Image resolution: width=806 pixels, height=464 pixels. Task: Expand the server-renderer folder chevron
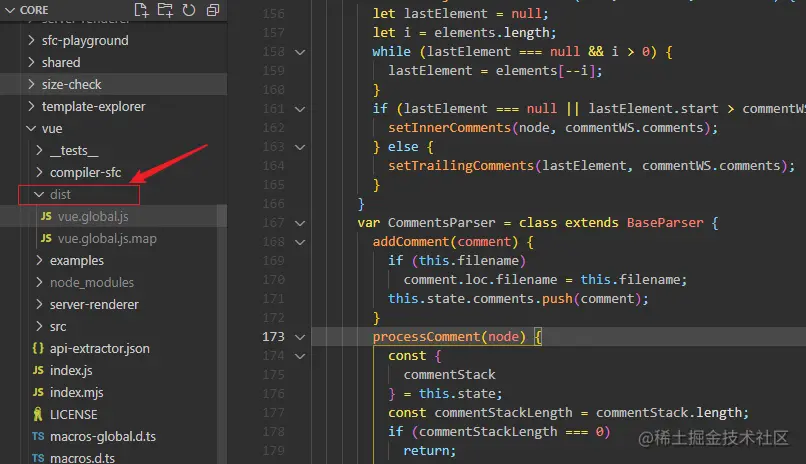coord(40,305)
